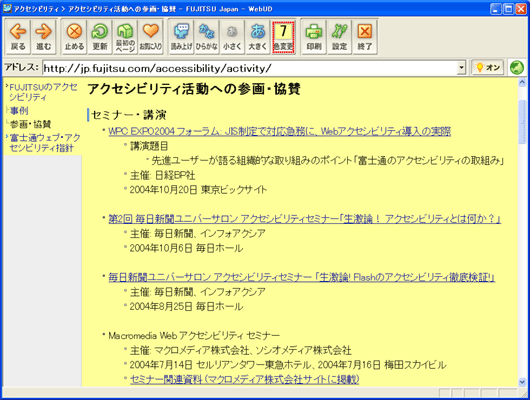530x400 pixels.
Task: Click the 先進ユーザーが語る組織的な取り組み text line
Action: 328,160
